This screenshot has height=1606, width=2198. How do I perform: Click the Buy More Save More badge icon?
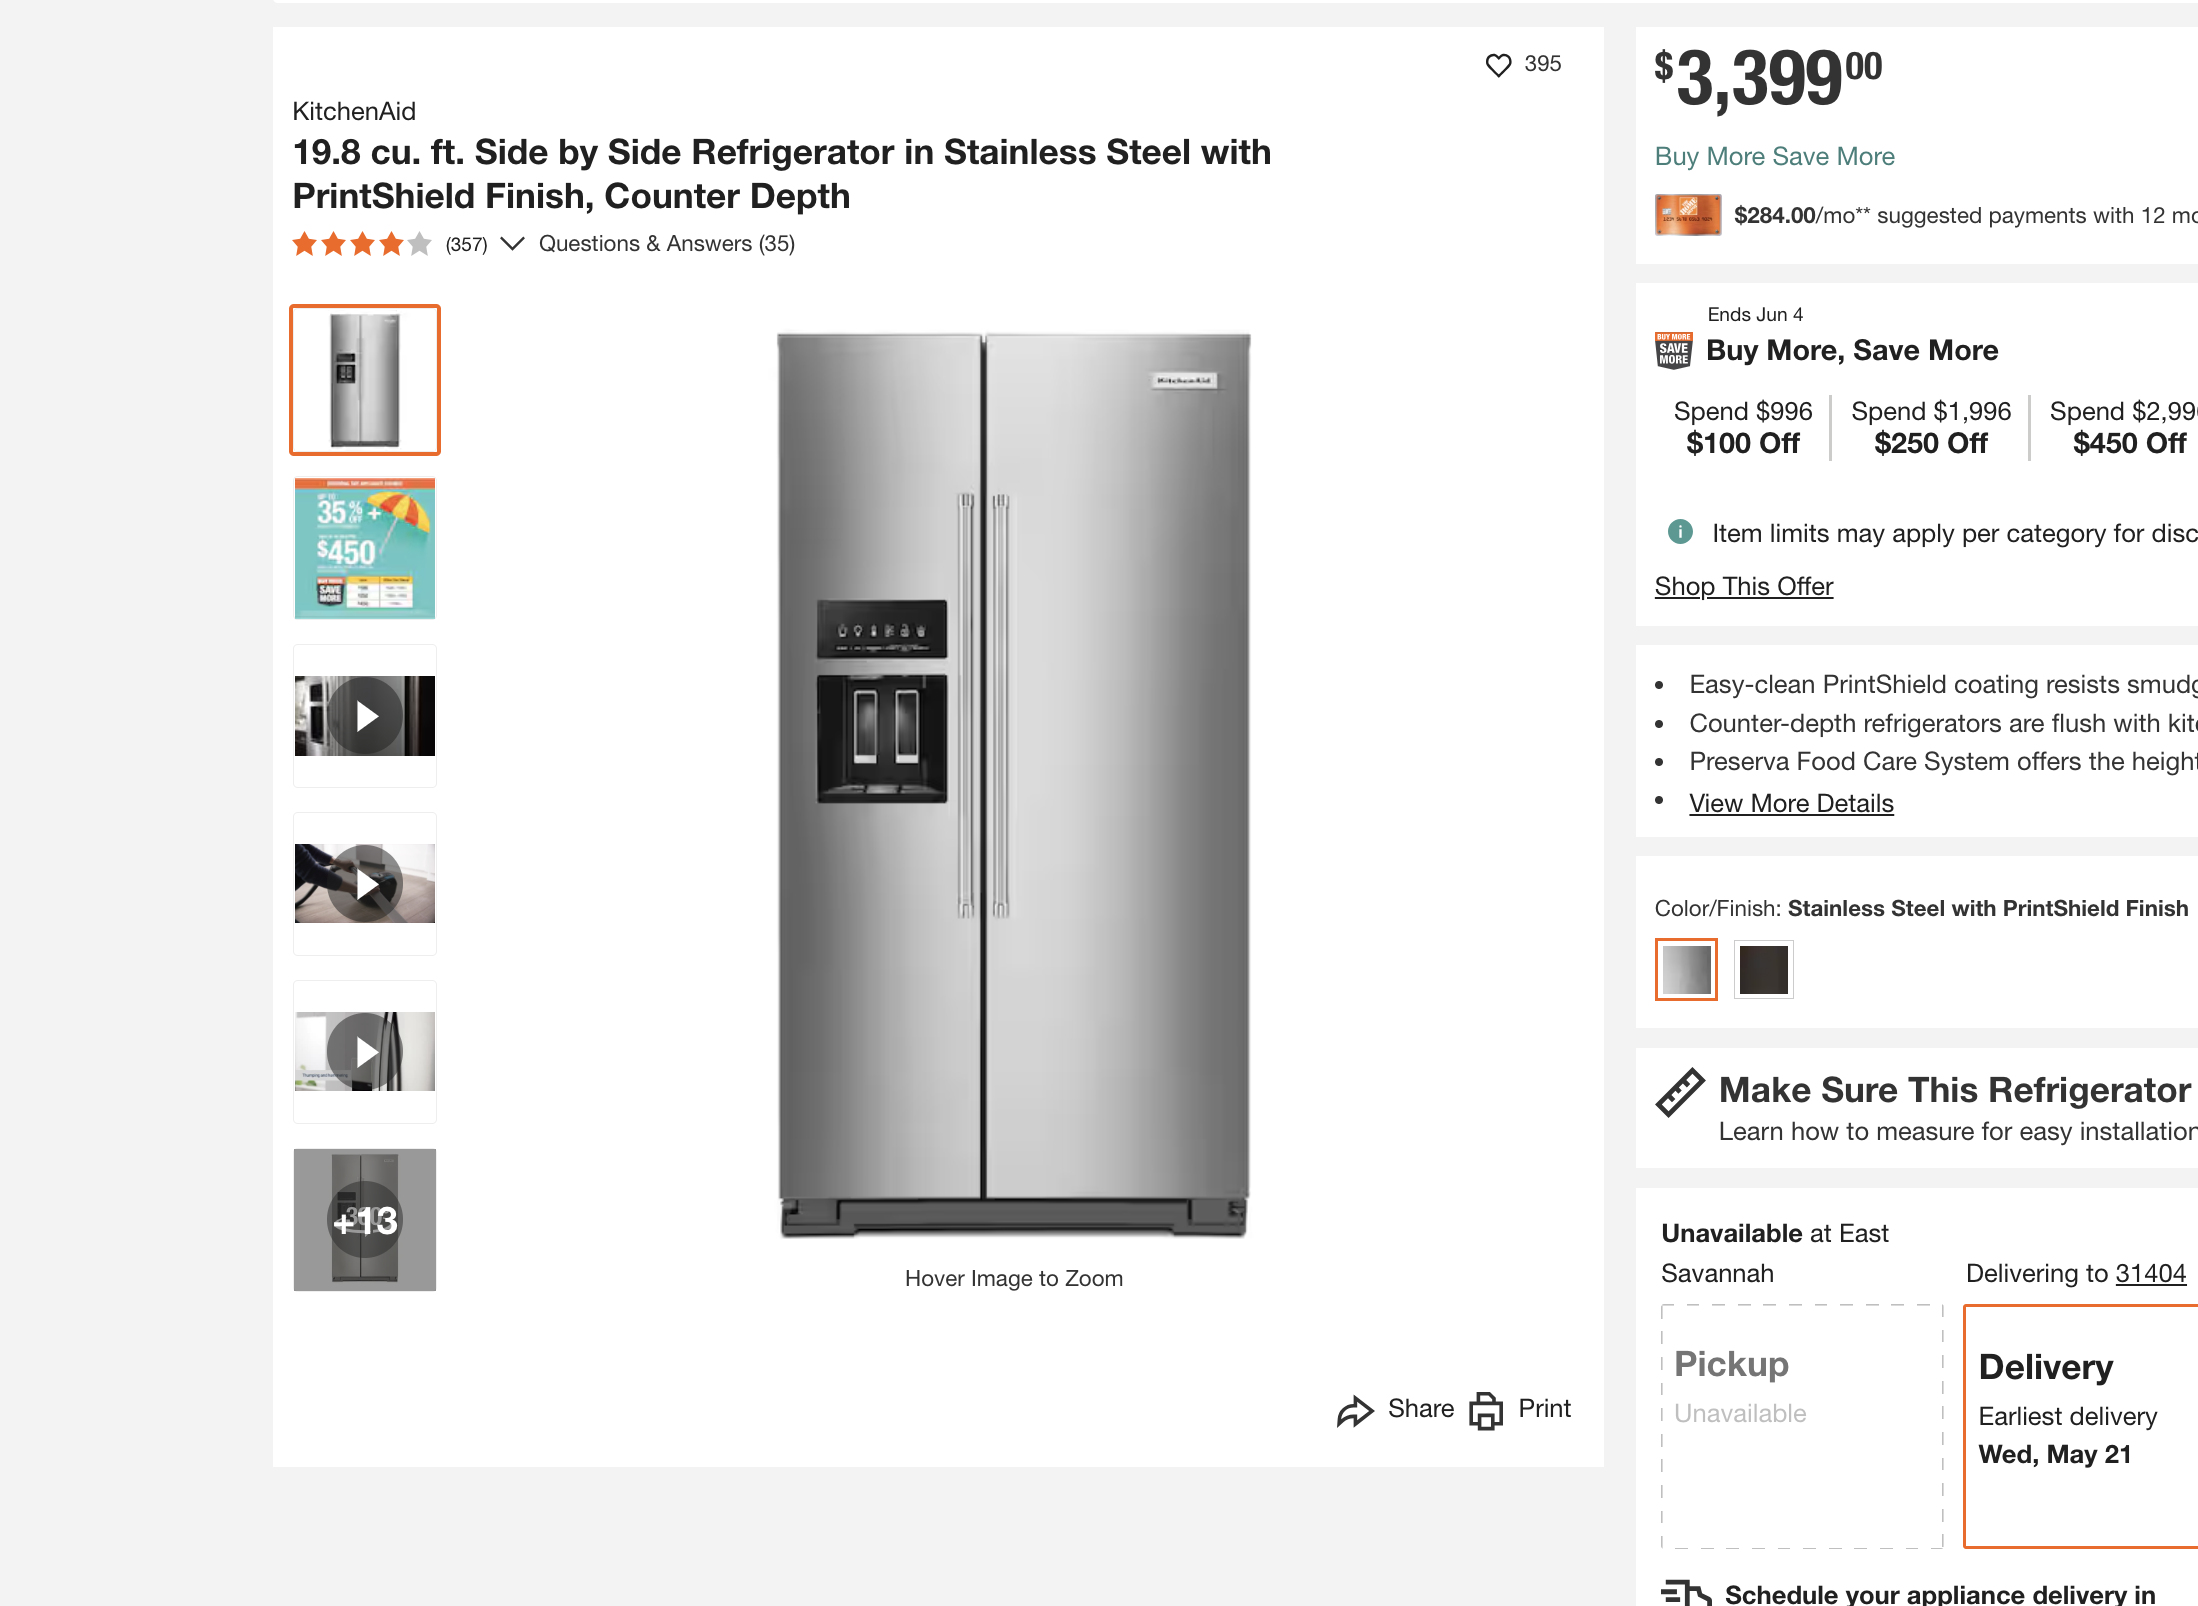1674,350
